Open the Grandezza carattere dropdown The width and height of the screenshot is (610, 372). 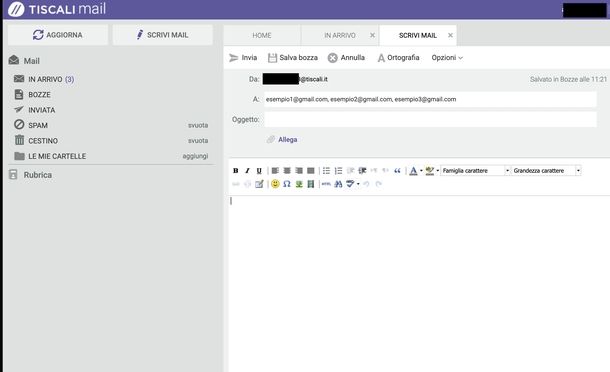pos(546,170)
